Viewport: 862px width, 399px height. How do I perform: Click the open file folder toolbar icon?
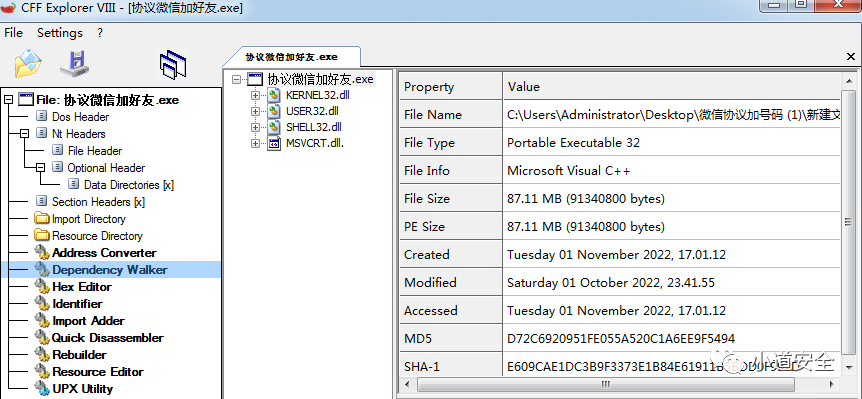[27, 63]
